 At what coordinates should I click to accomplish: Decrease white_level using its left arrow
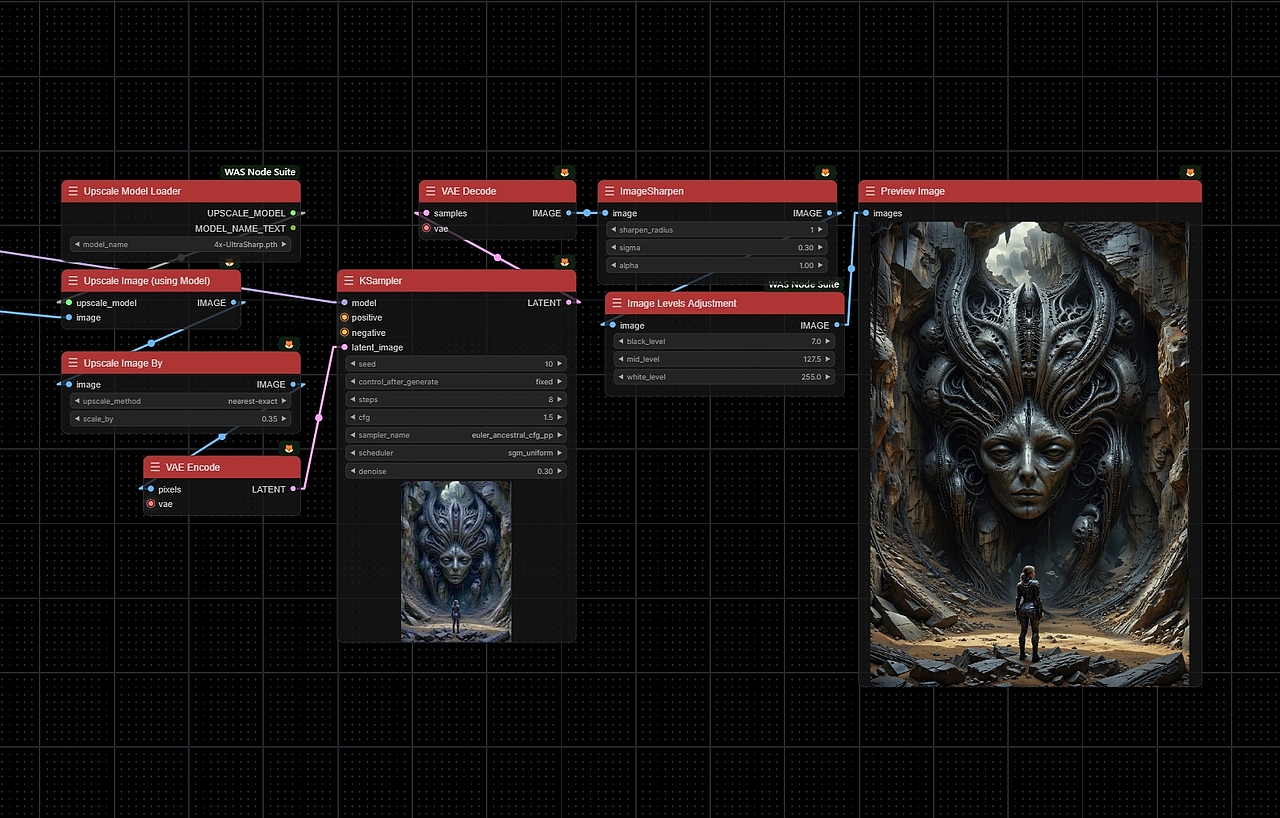click(620, 378)
